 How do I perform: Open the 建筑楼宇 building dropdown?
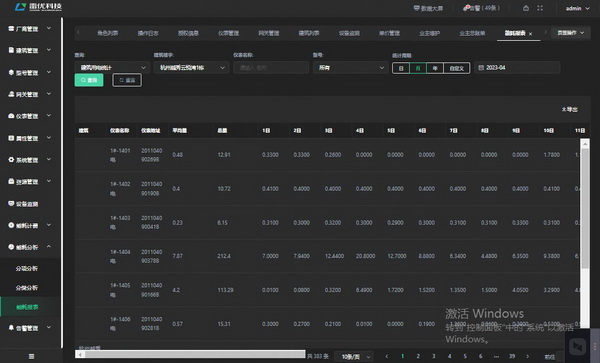[x=191, y=68]
